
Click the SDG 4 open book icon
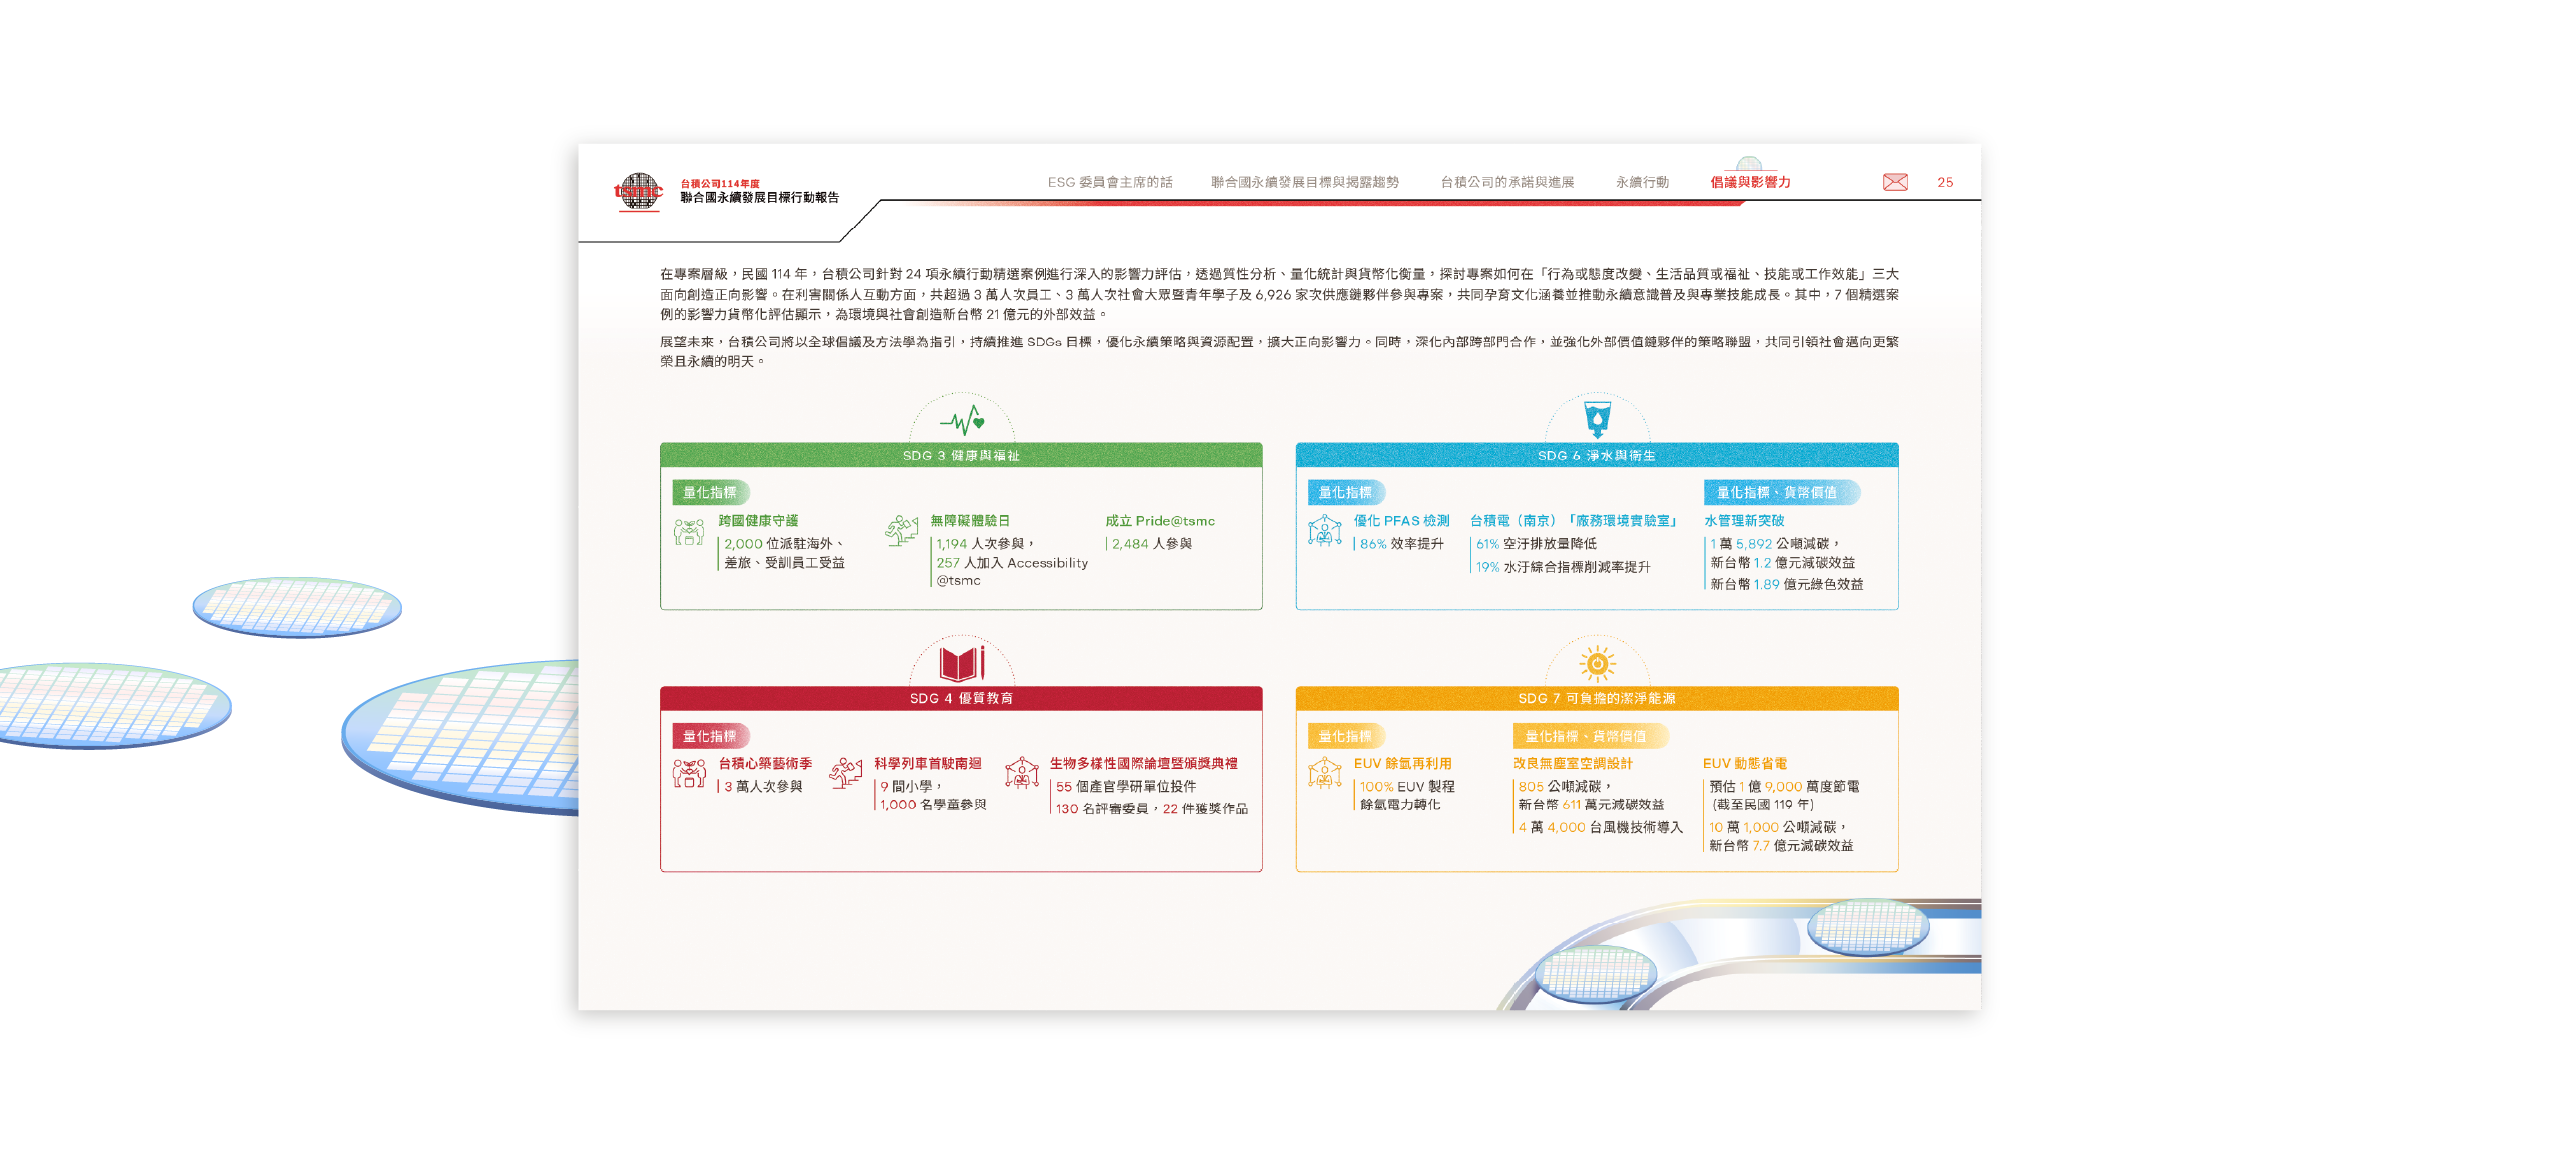click(962, 663)
